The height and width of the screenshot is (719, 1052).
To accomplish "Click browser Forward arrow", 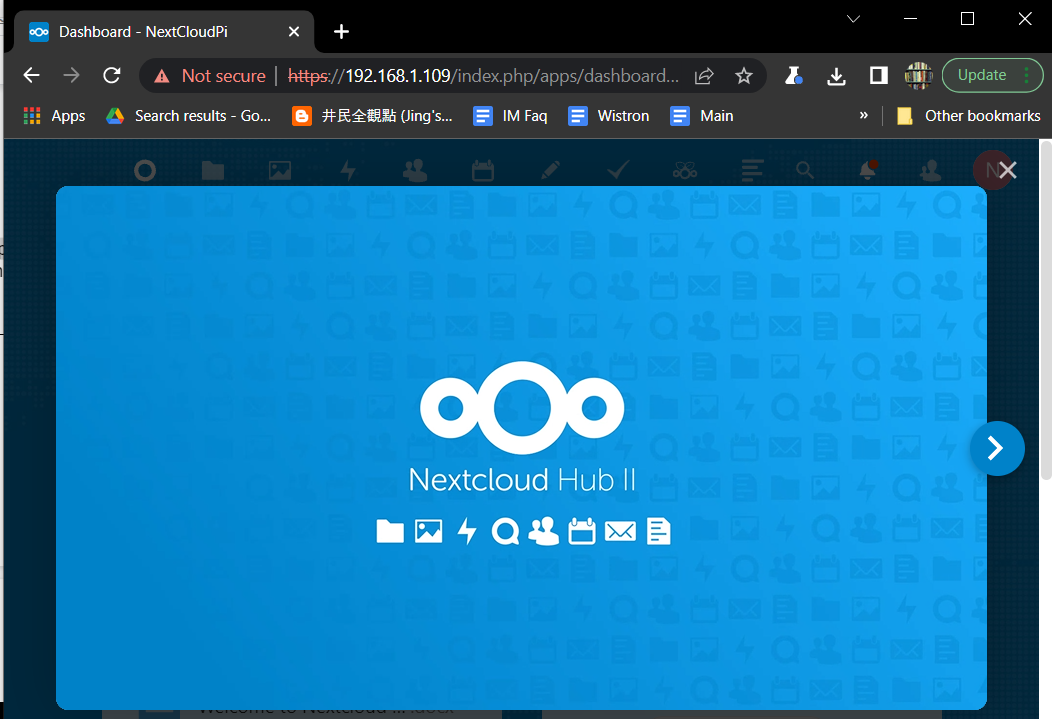I will pos(71,75).
